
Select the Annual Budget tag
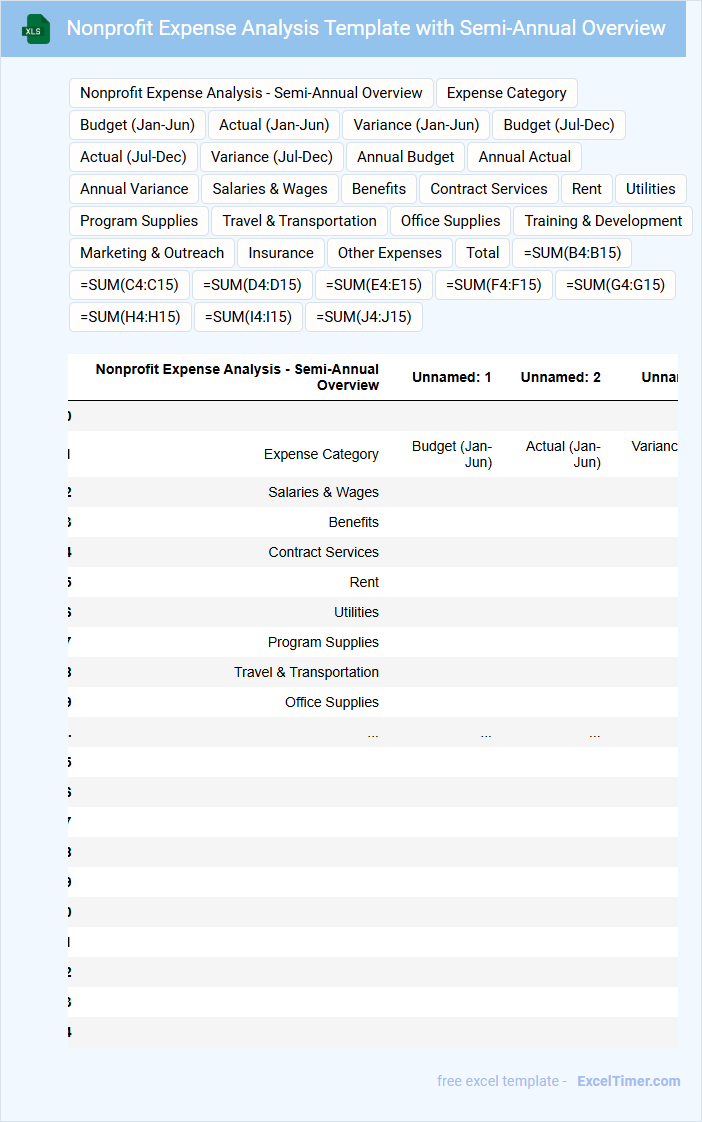pos(406,157)
